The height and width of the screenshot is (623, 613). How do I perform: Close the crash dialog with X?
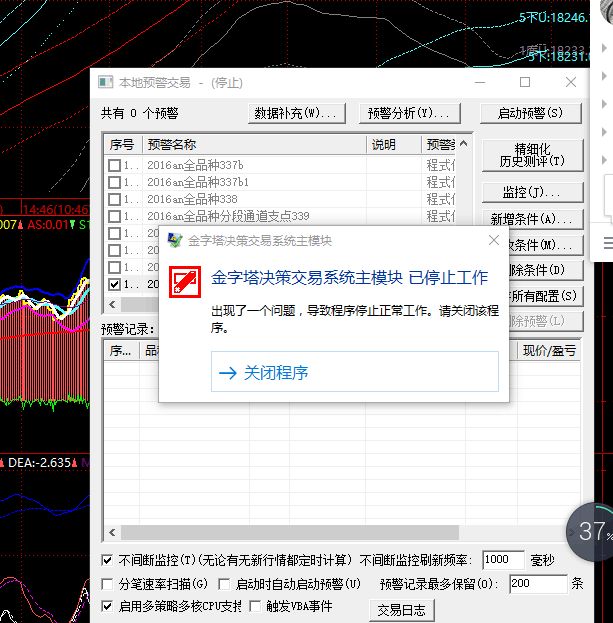(493, 240)
